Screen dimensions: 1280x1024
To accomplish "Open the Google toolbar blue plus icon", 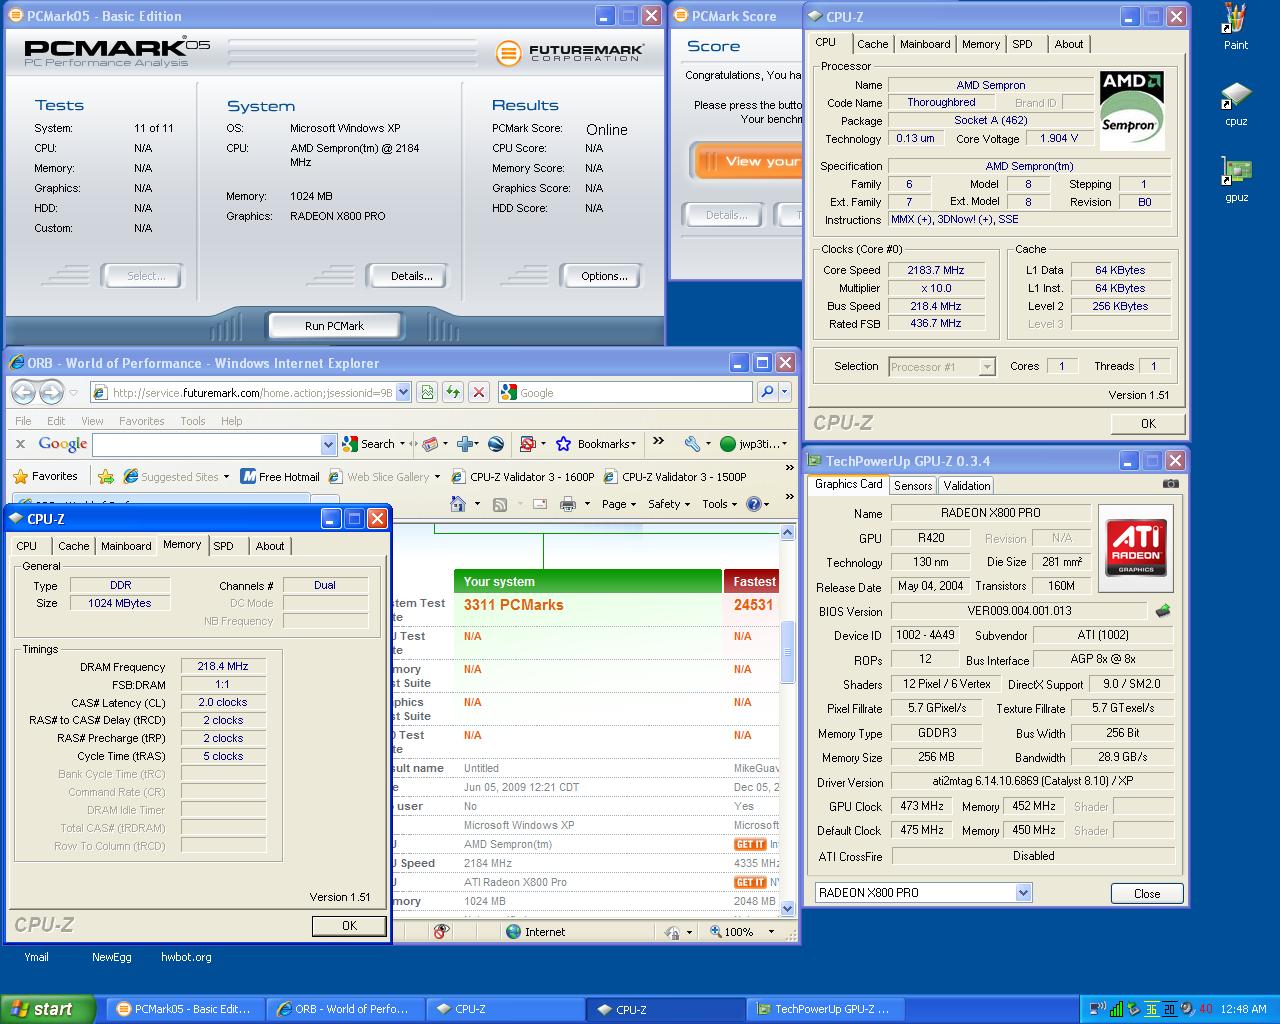I will tap(465, 444).
